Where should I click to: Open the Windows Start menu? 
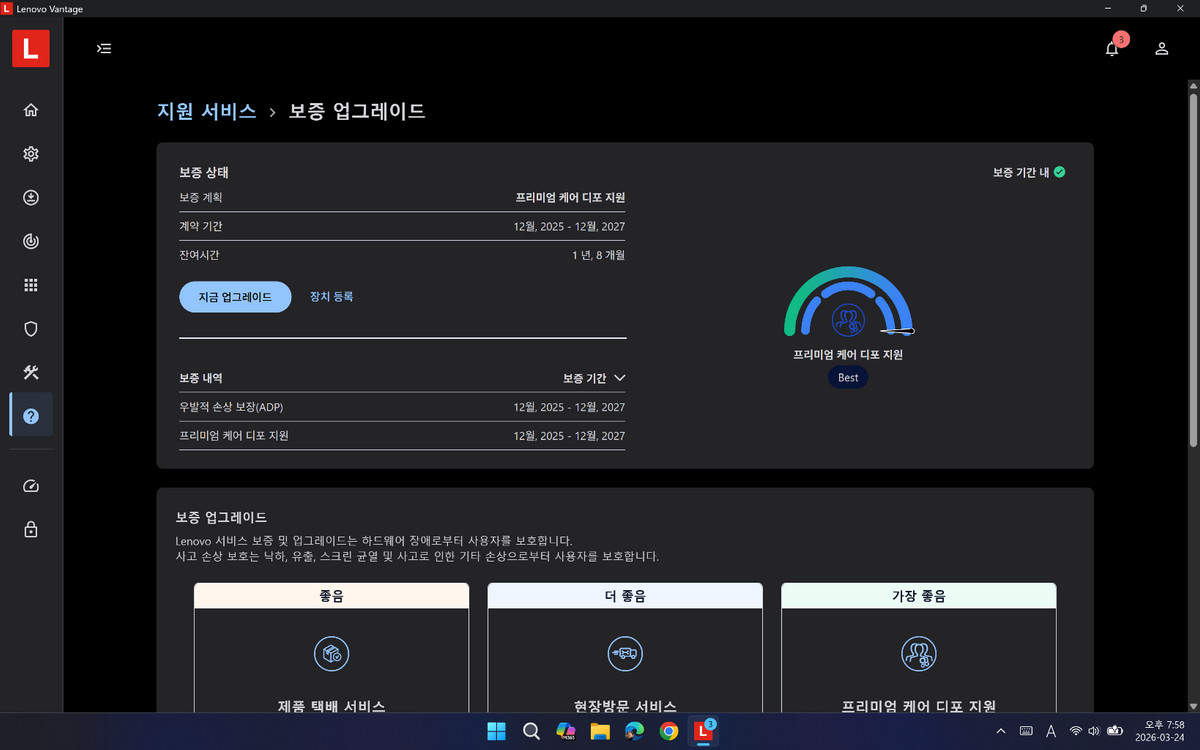pos(495,731)
